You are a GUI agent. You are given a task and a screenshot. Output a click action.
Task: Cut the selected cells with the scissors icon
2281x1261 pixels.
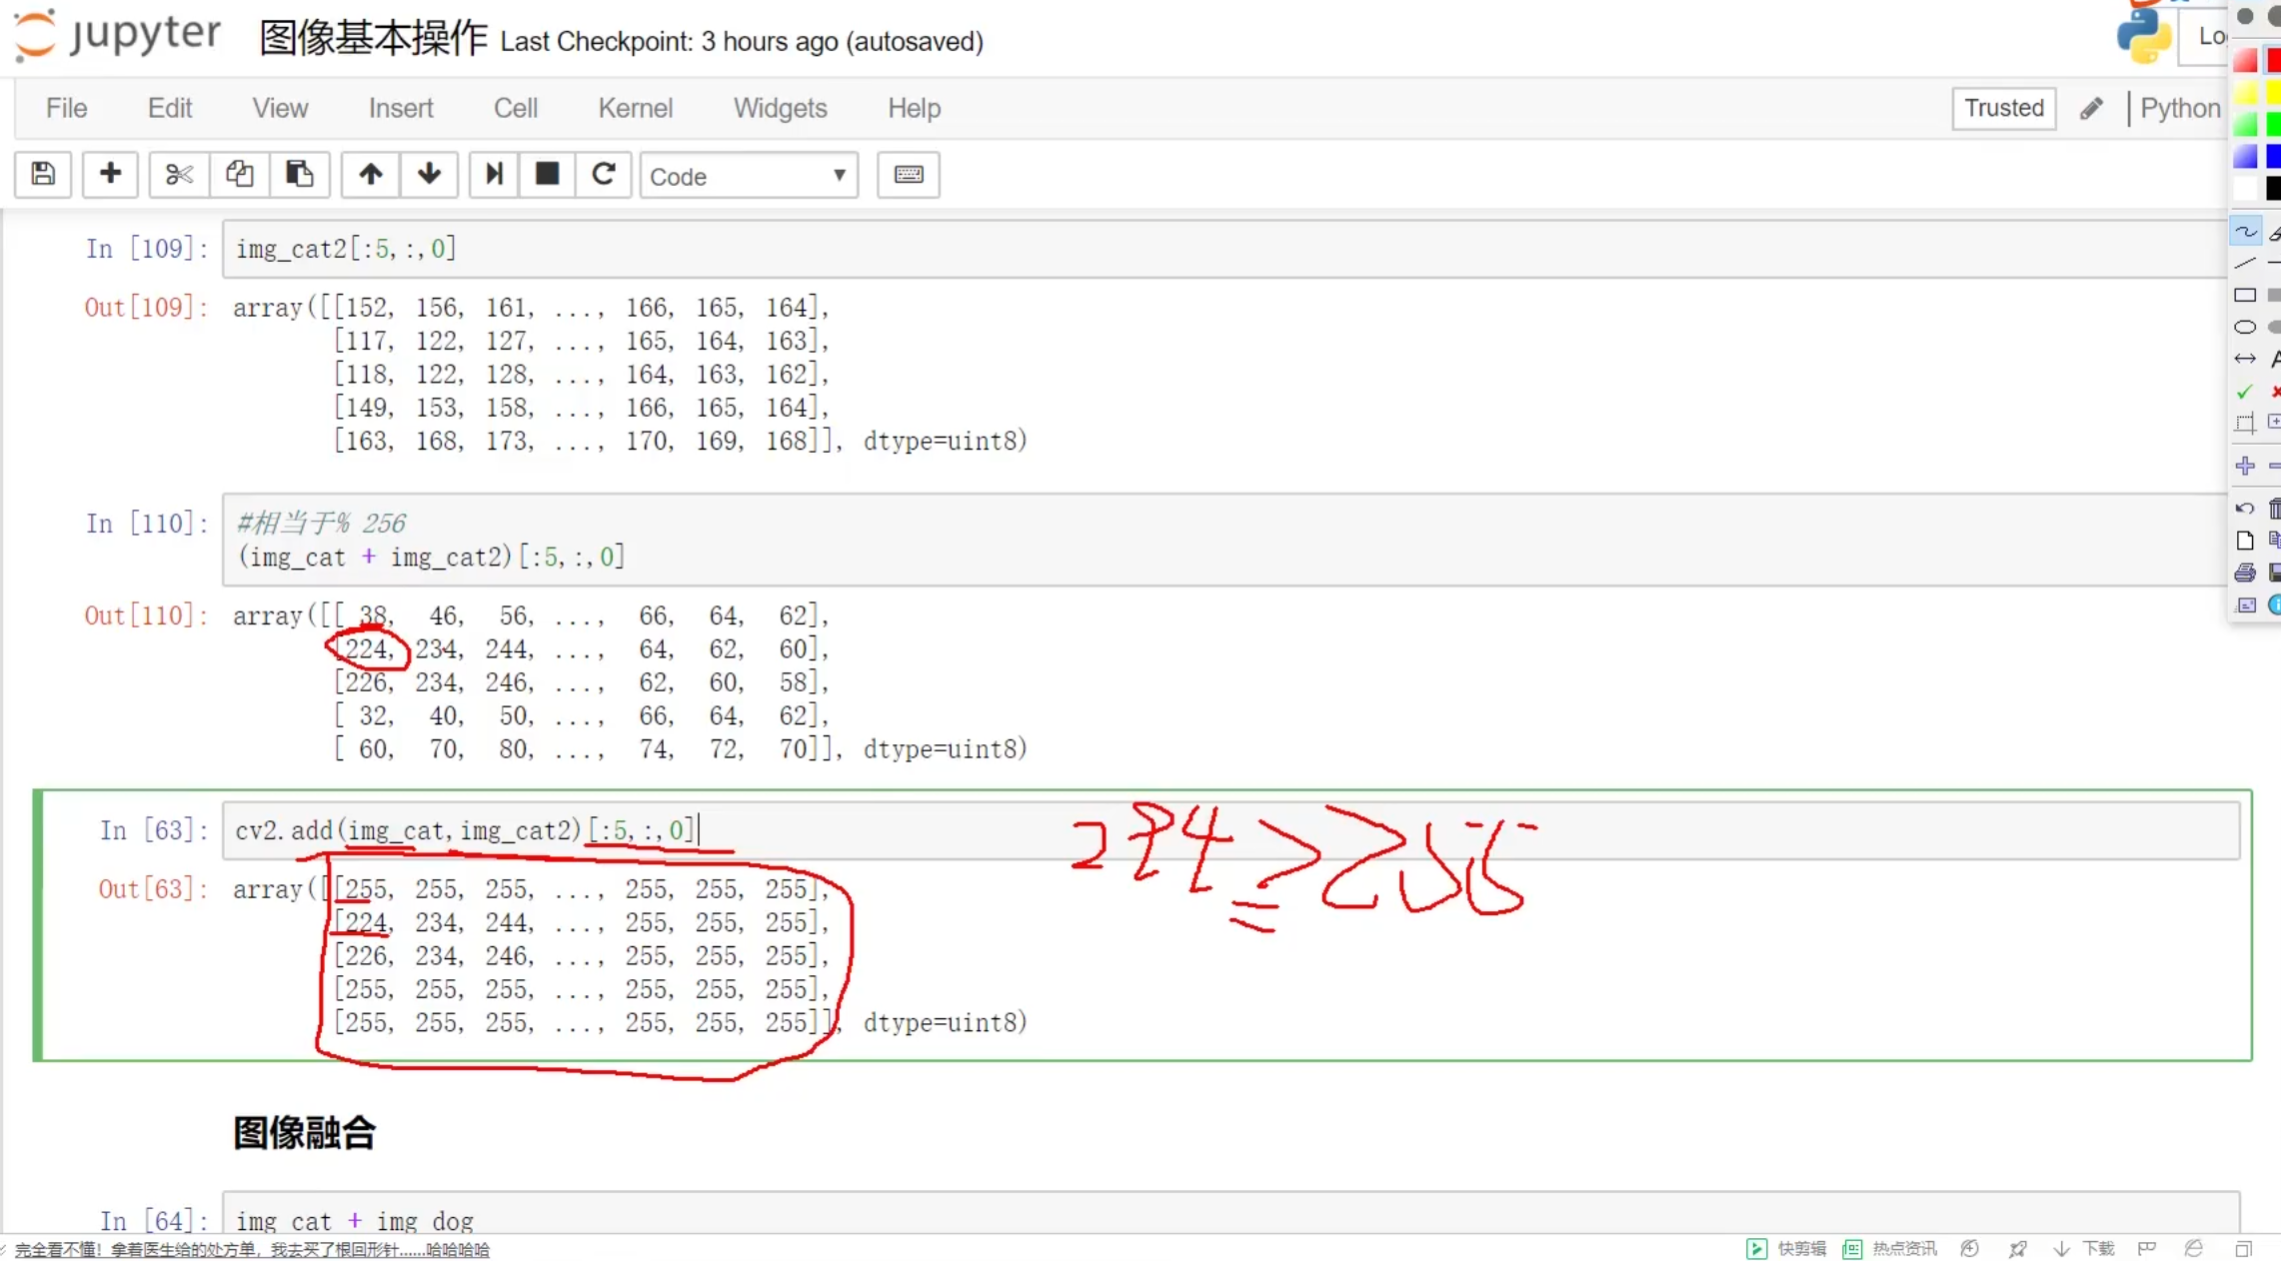pyautogui.click(x=179, y=175)
